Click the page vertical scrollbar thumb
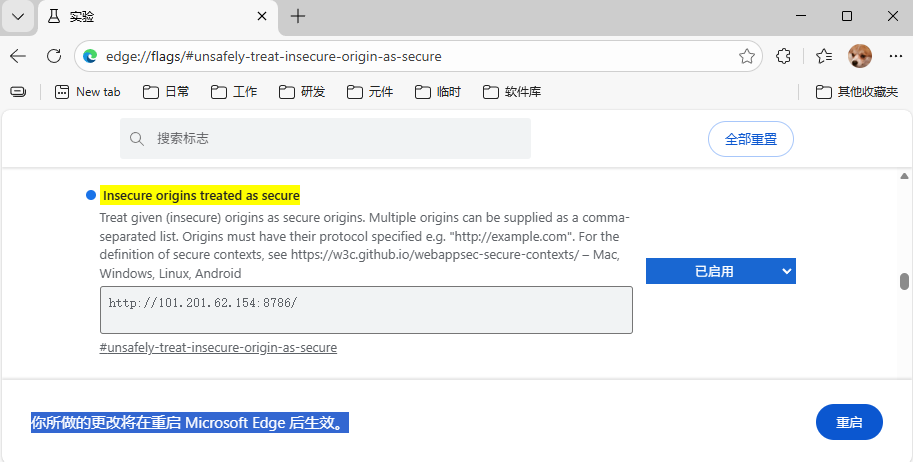Image resolution: width=913 pixels, height=462 pixels. pos(905,281)
